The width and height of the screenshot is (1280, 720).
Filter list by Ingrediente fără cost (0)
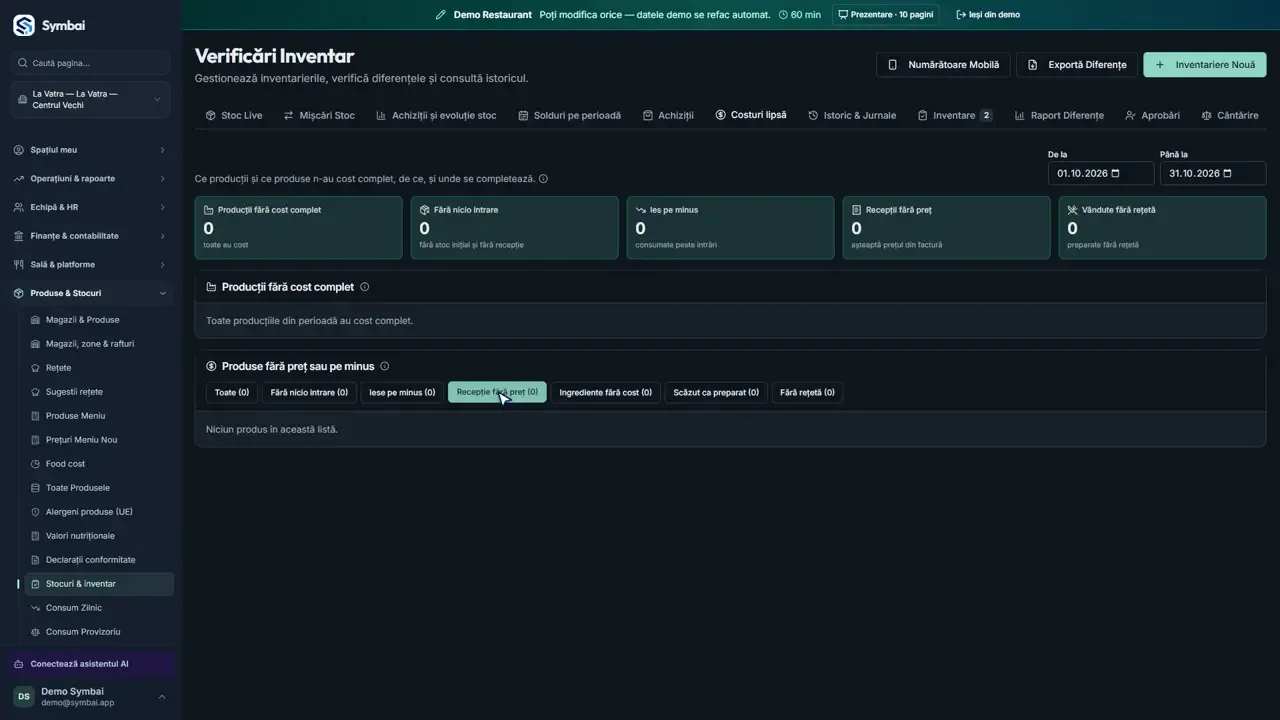click(x=605, y=393)
